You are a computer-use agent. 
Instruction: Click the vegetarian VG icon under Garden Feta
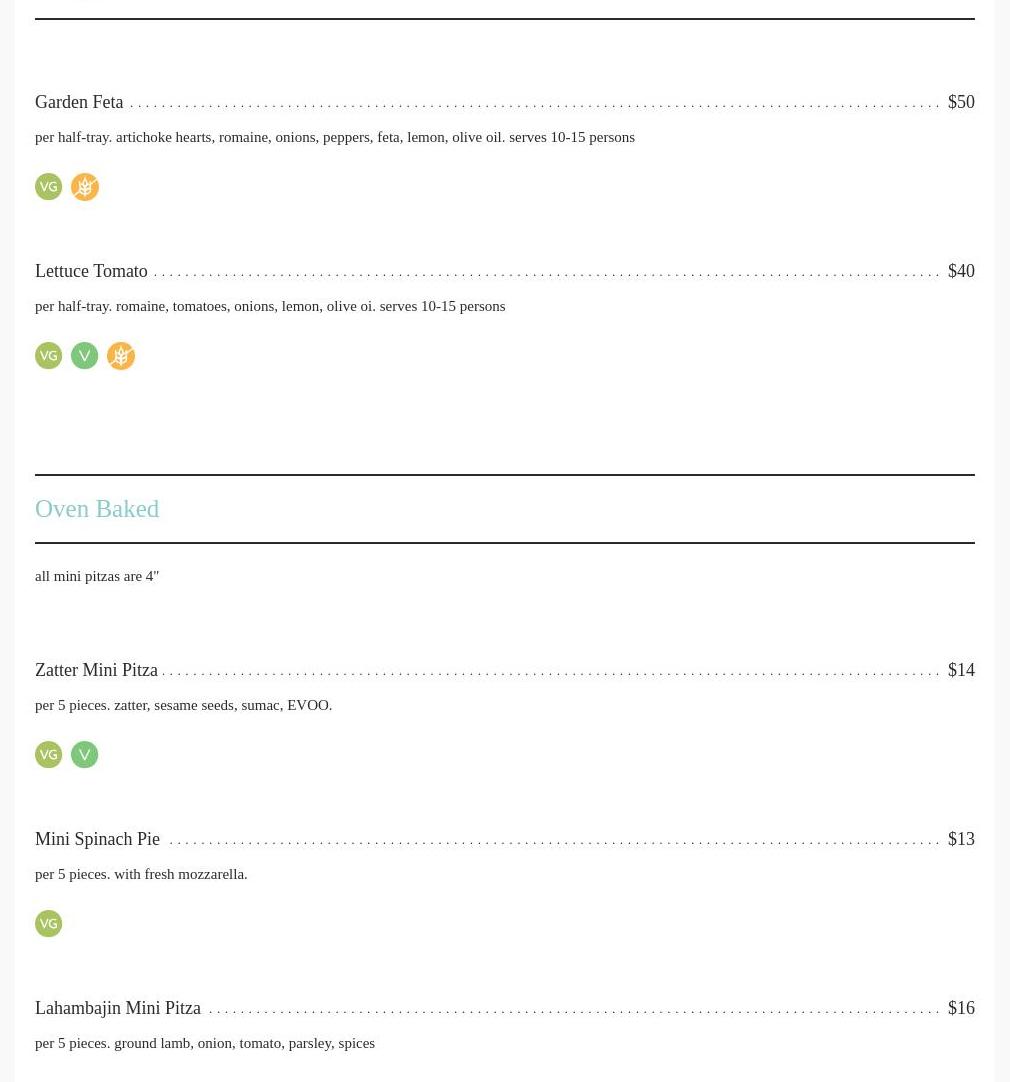(x=48, y=187)
